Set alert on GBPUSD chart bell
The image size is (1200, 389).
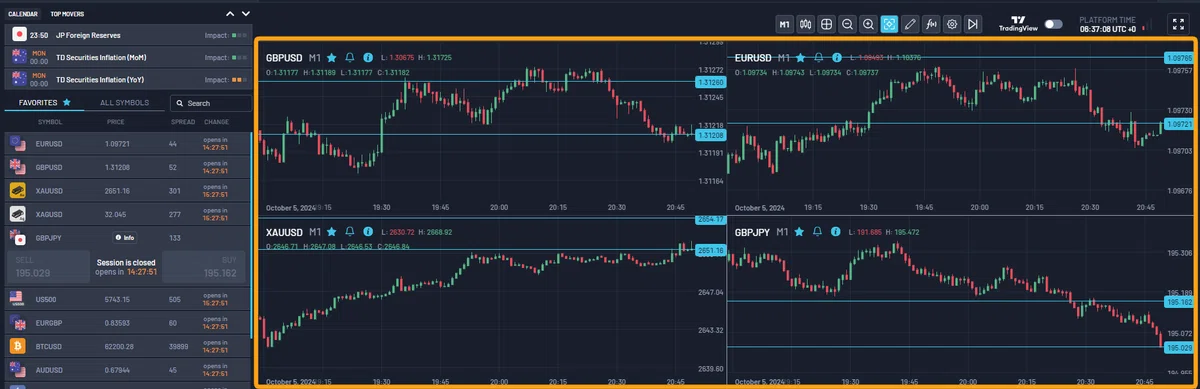pos(350,58)
